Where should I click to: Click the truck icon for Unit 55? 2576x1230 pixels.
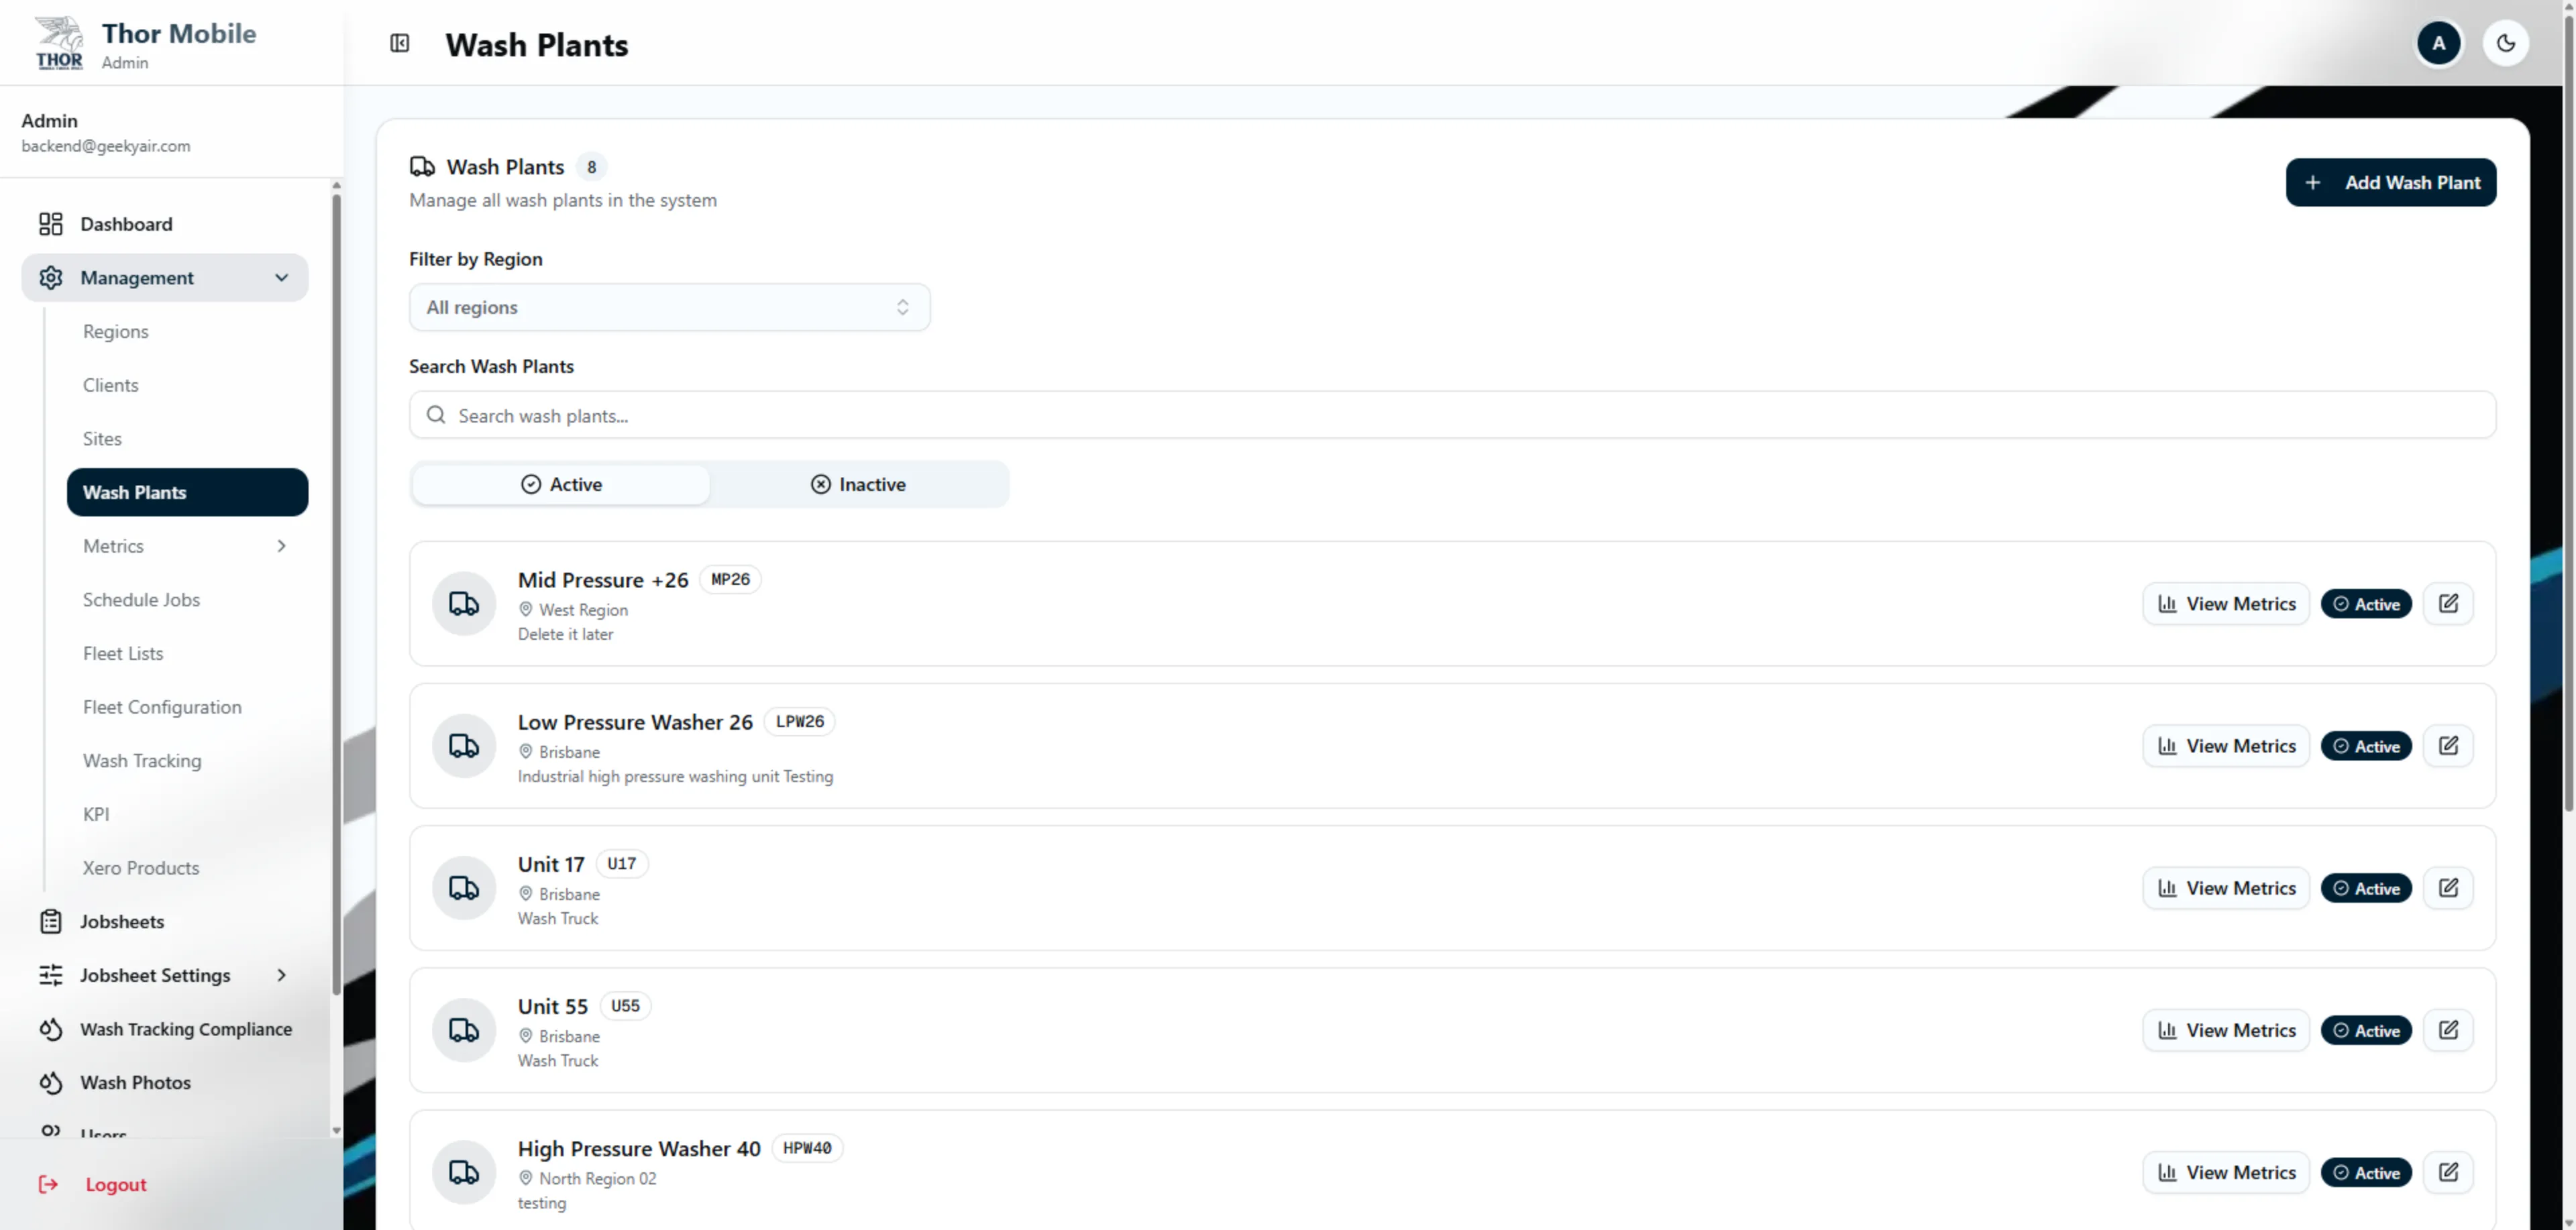coord(464,1030)
